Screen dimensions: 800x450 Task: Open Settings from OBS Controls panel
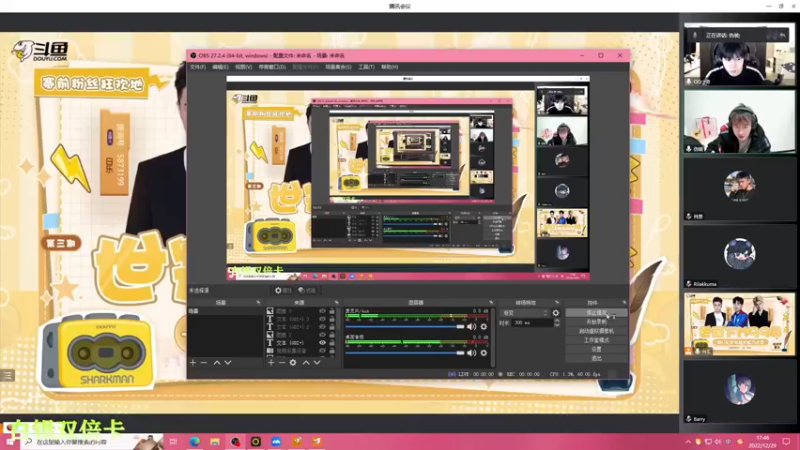(596, 349)
